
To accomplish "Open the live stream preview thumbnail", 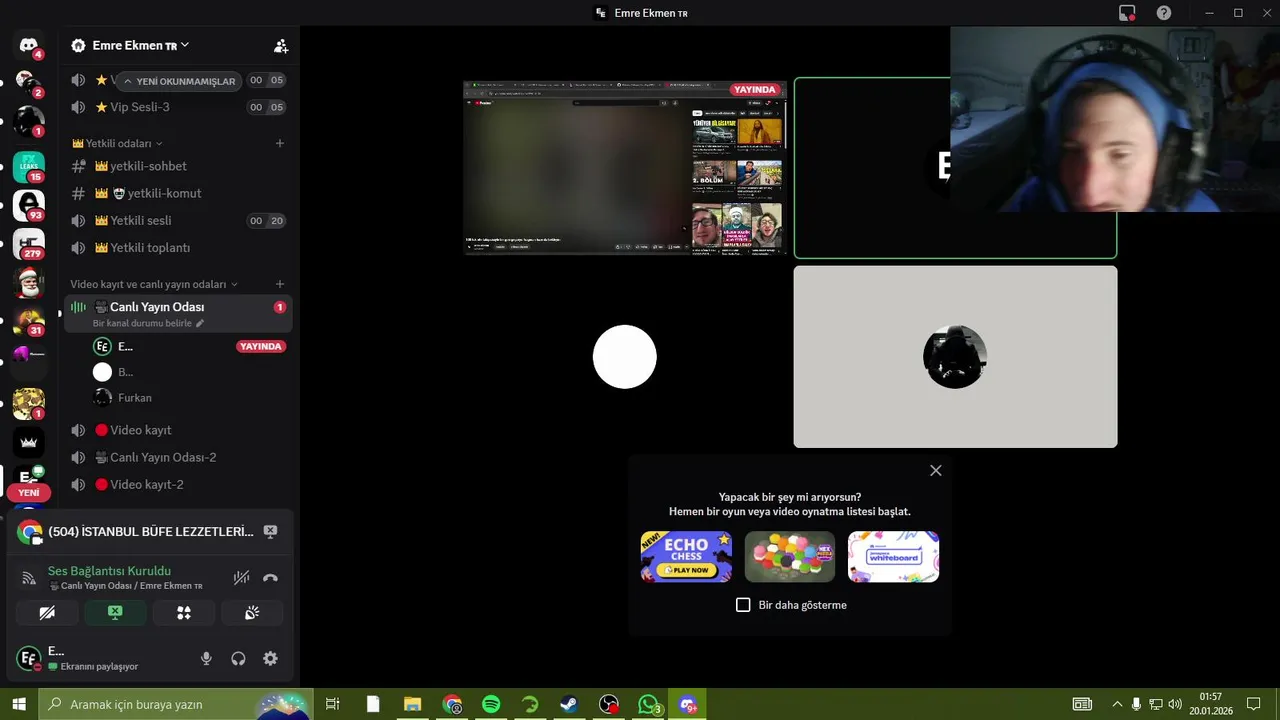I will point(624,168).
